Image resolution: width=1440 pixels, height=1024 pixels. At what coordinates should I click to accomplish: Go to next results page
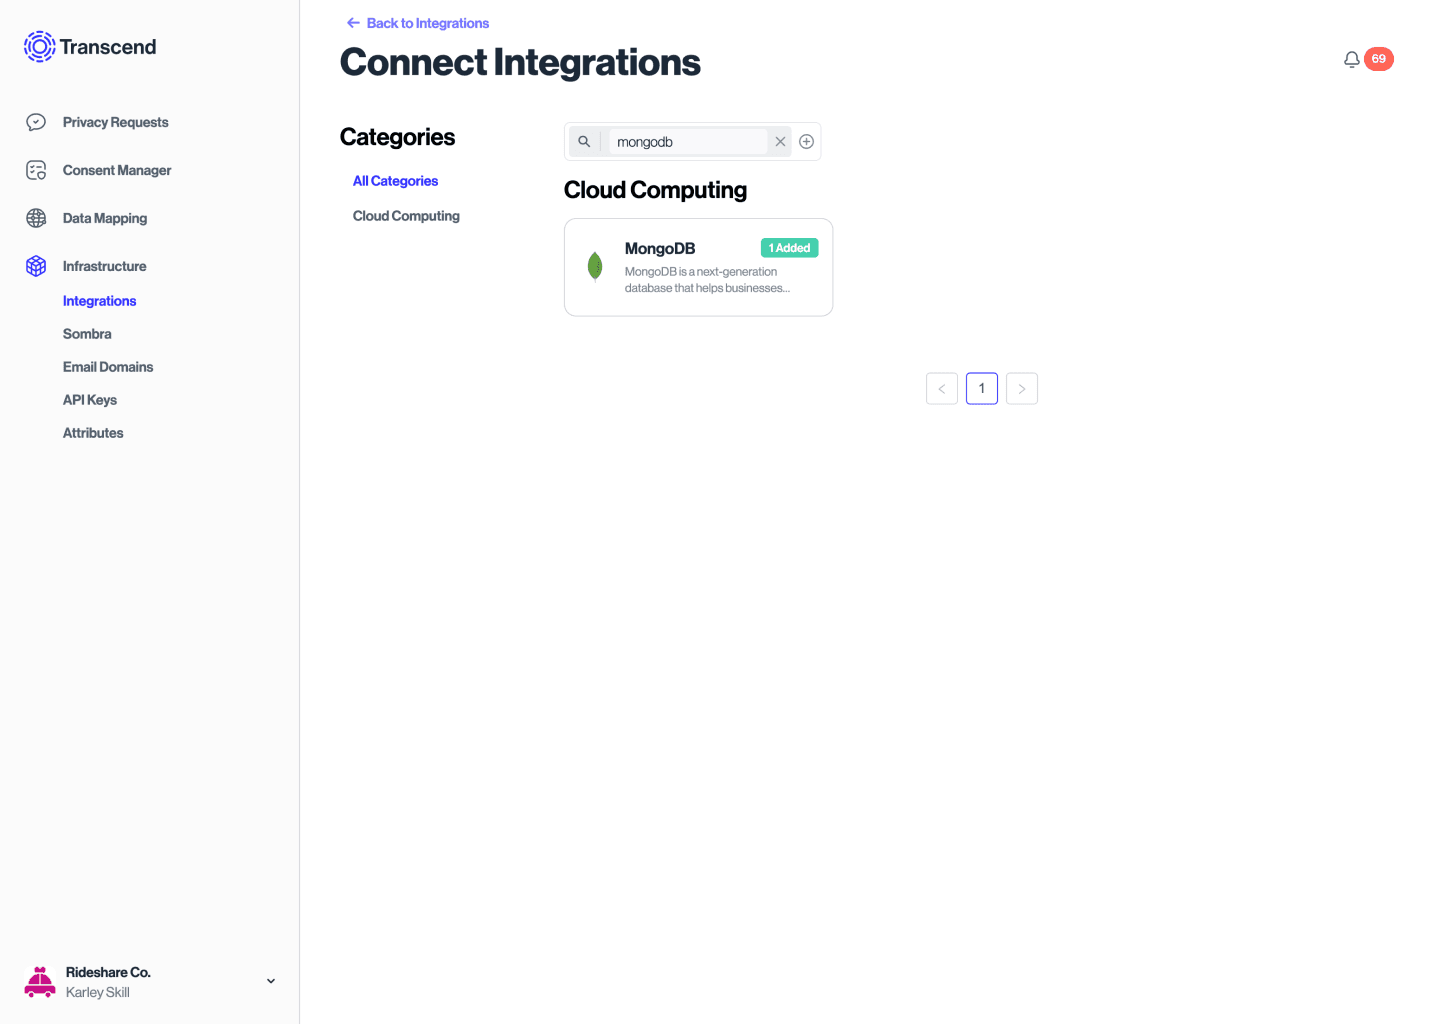pos(1022,389)
